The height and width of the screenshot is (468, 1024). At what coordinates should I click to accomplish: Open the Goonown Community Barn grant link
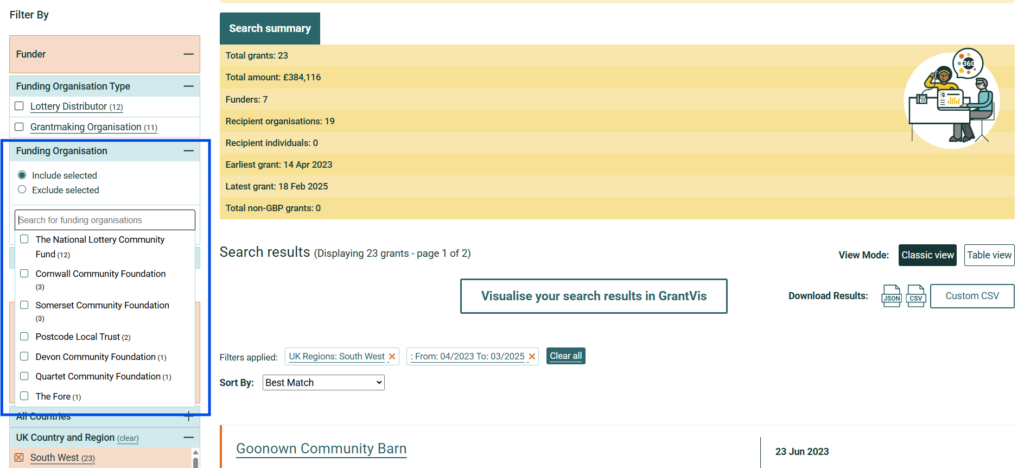pyautogui.click(x=321, y=449)
